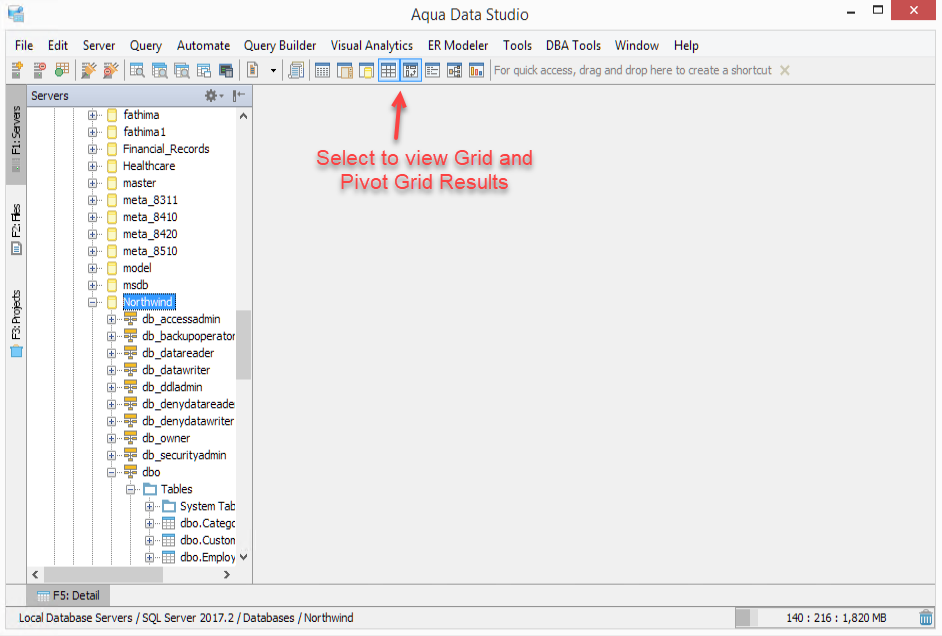Click the Servers tree vertical scrollbar thumb
The width and height of the screenshot is (942, 636).
[x=243, y=345]
